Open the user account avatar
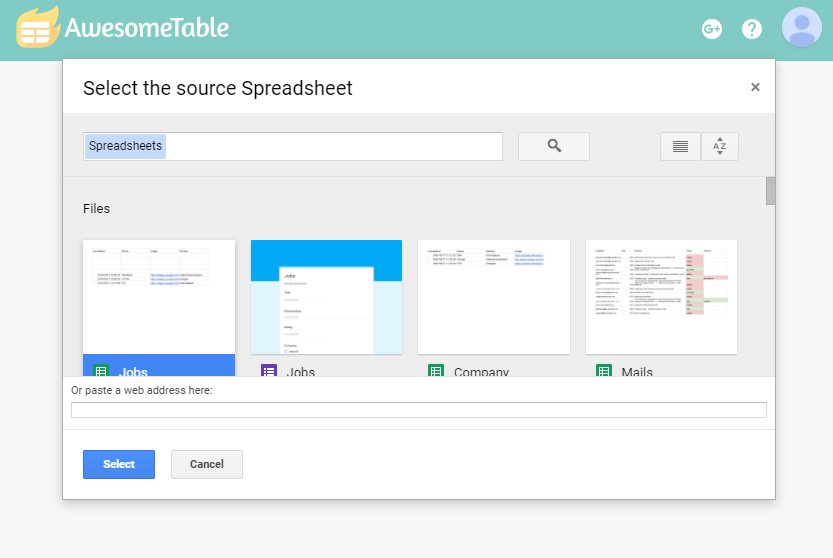Image resolution: width=833 pixels, height=558 pixels. click(x=802, y=27)
